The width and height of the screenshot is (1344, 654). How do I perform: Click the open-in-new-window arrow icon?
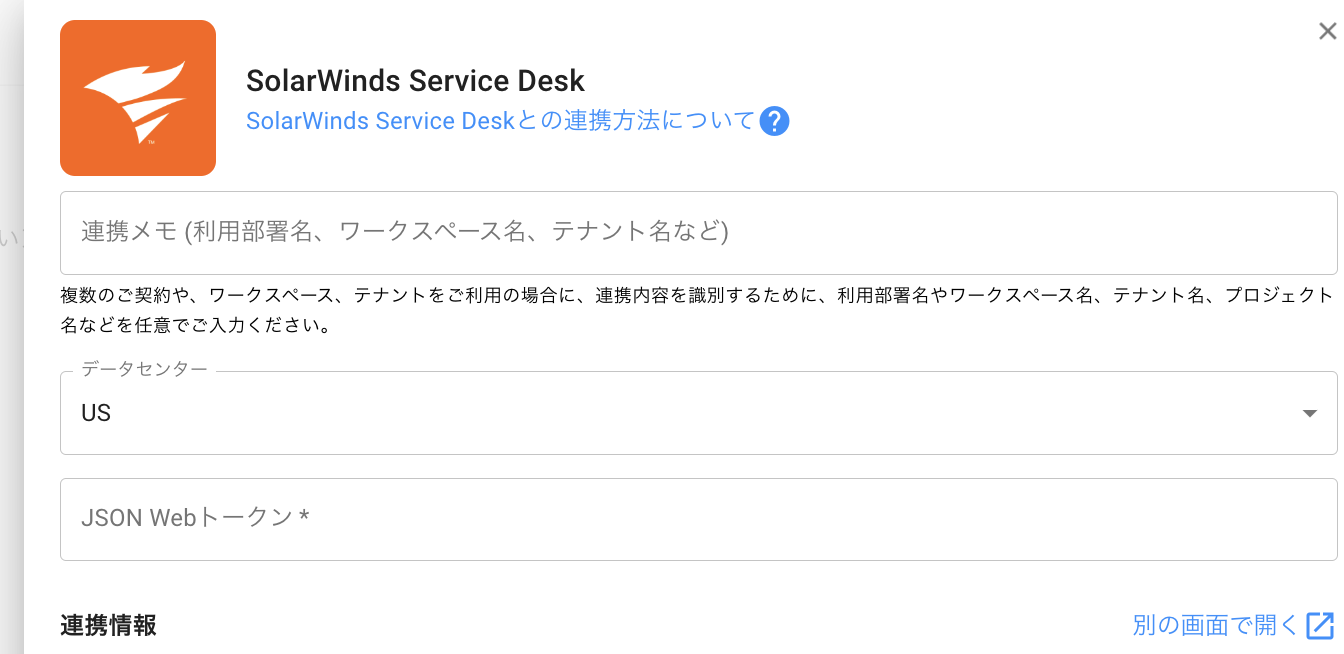(1321, 626)
